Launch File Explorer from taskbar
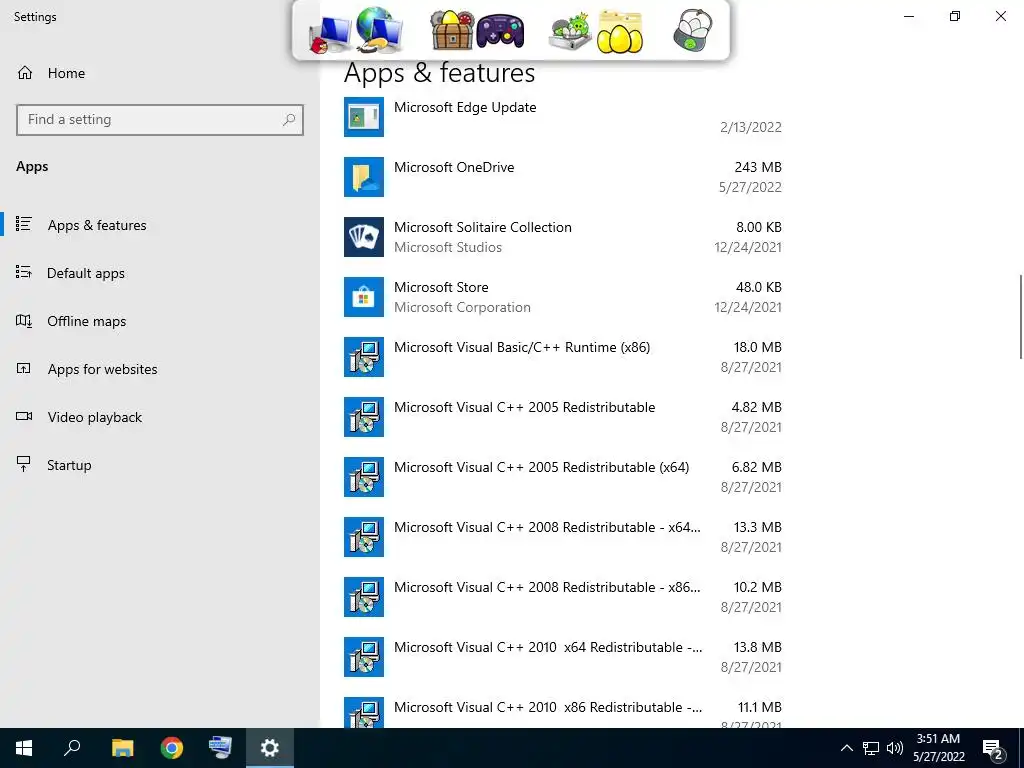 coord(122,748)
